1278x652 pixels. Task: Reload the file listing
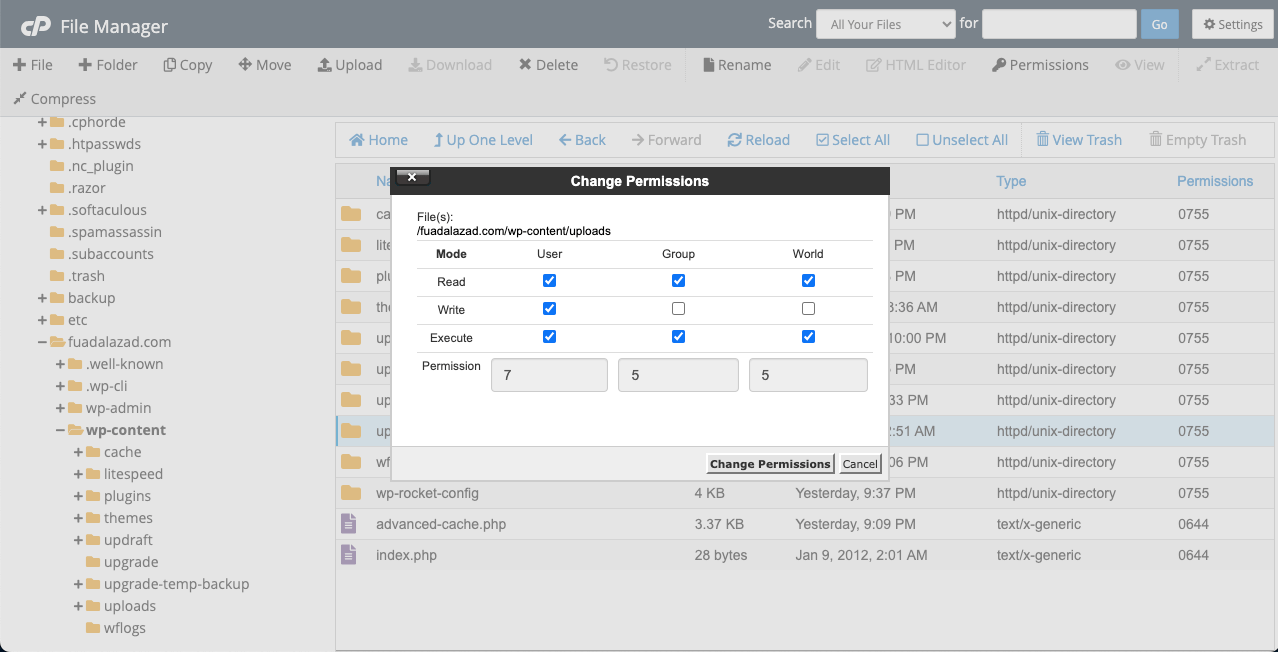coord(758,140)
